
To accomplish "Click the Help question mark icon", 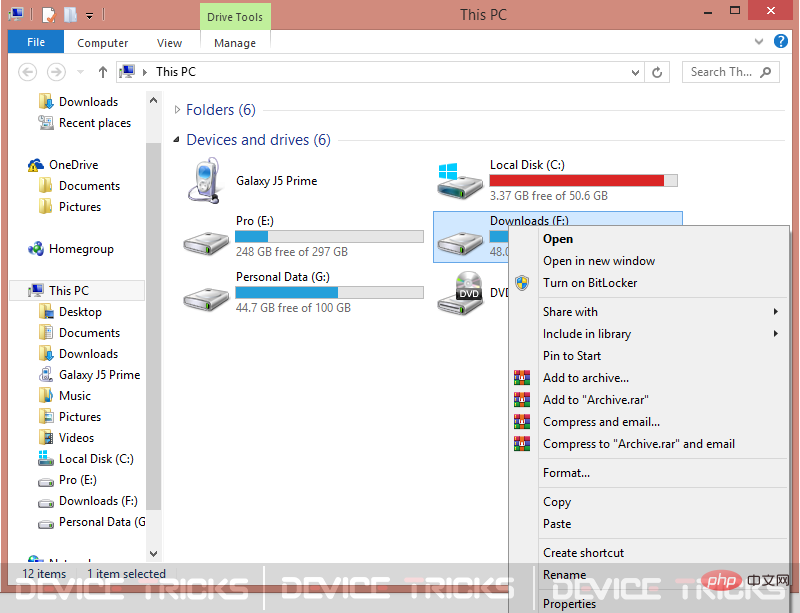I will (781, 41).
